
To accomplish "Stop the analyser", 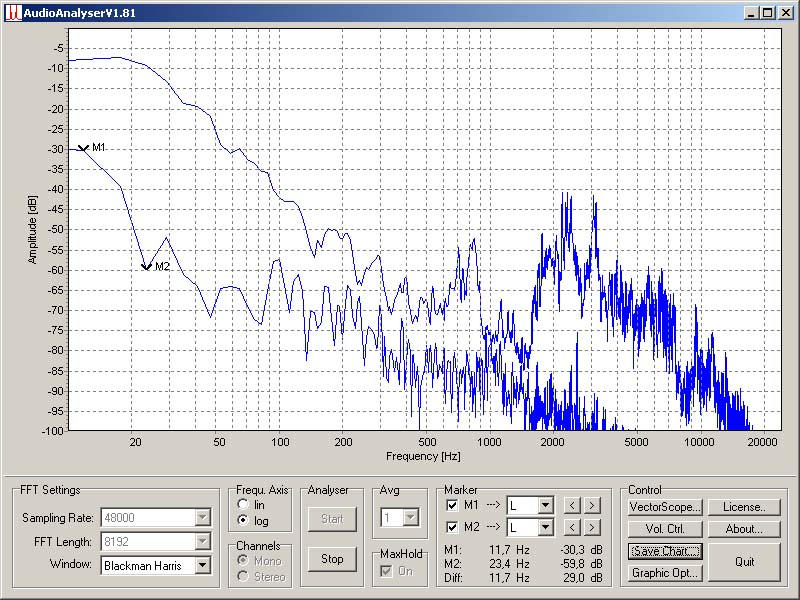I will tap(332, 559).
